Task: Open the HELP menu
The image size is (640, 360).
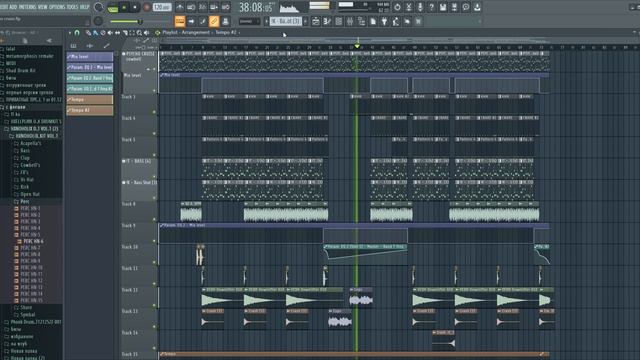Action: (84, 7)
